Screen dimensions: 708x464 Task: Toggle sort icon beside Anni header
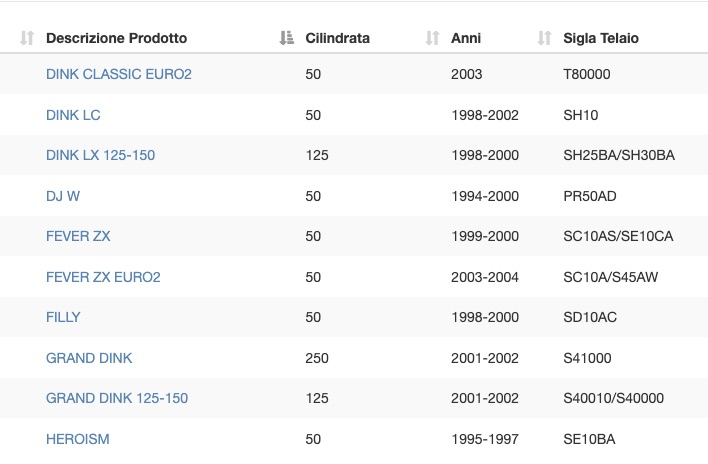pos(433,38)
